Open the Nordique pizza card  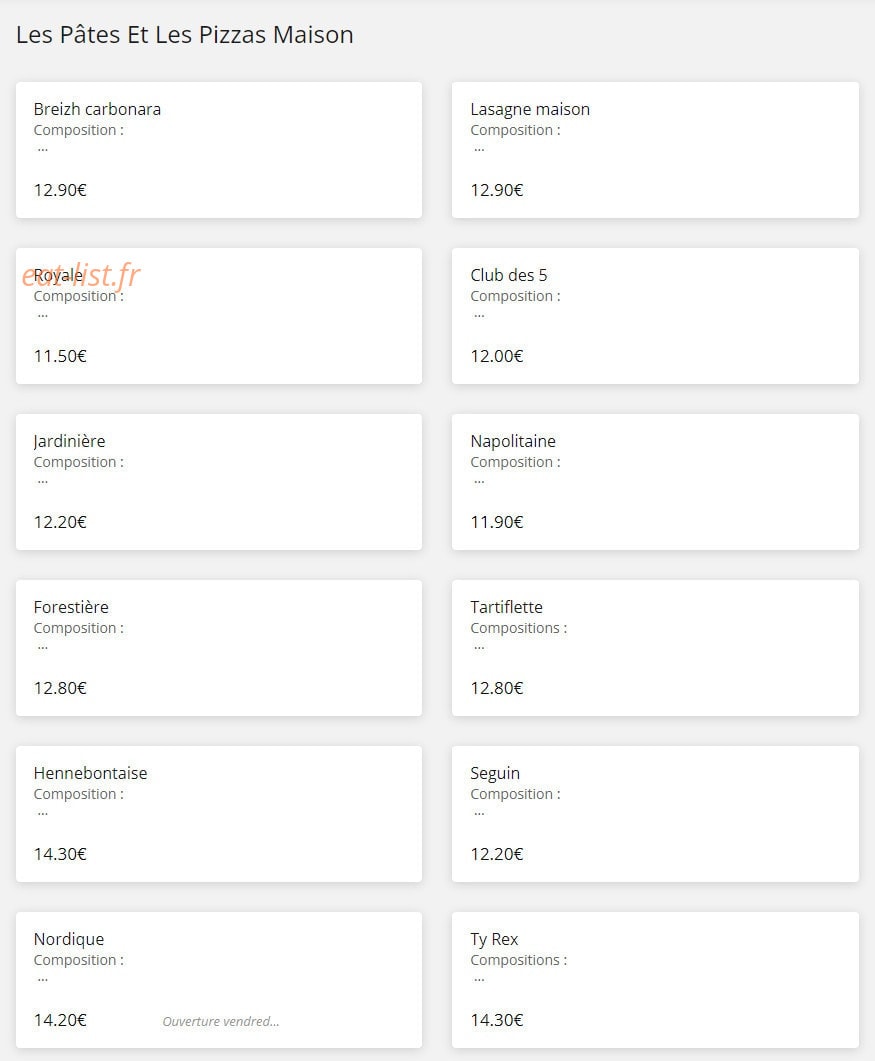coord(219,980)
